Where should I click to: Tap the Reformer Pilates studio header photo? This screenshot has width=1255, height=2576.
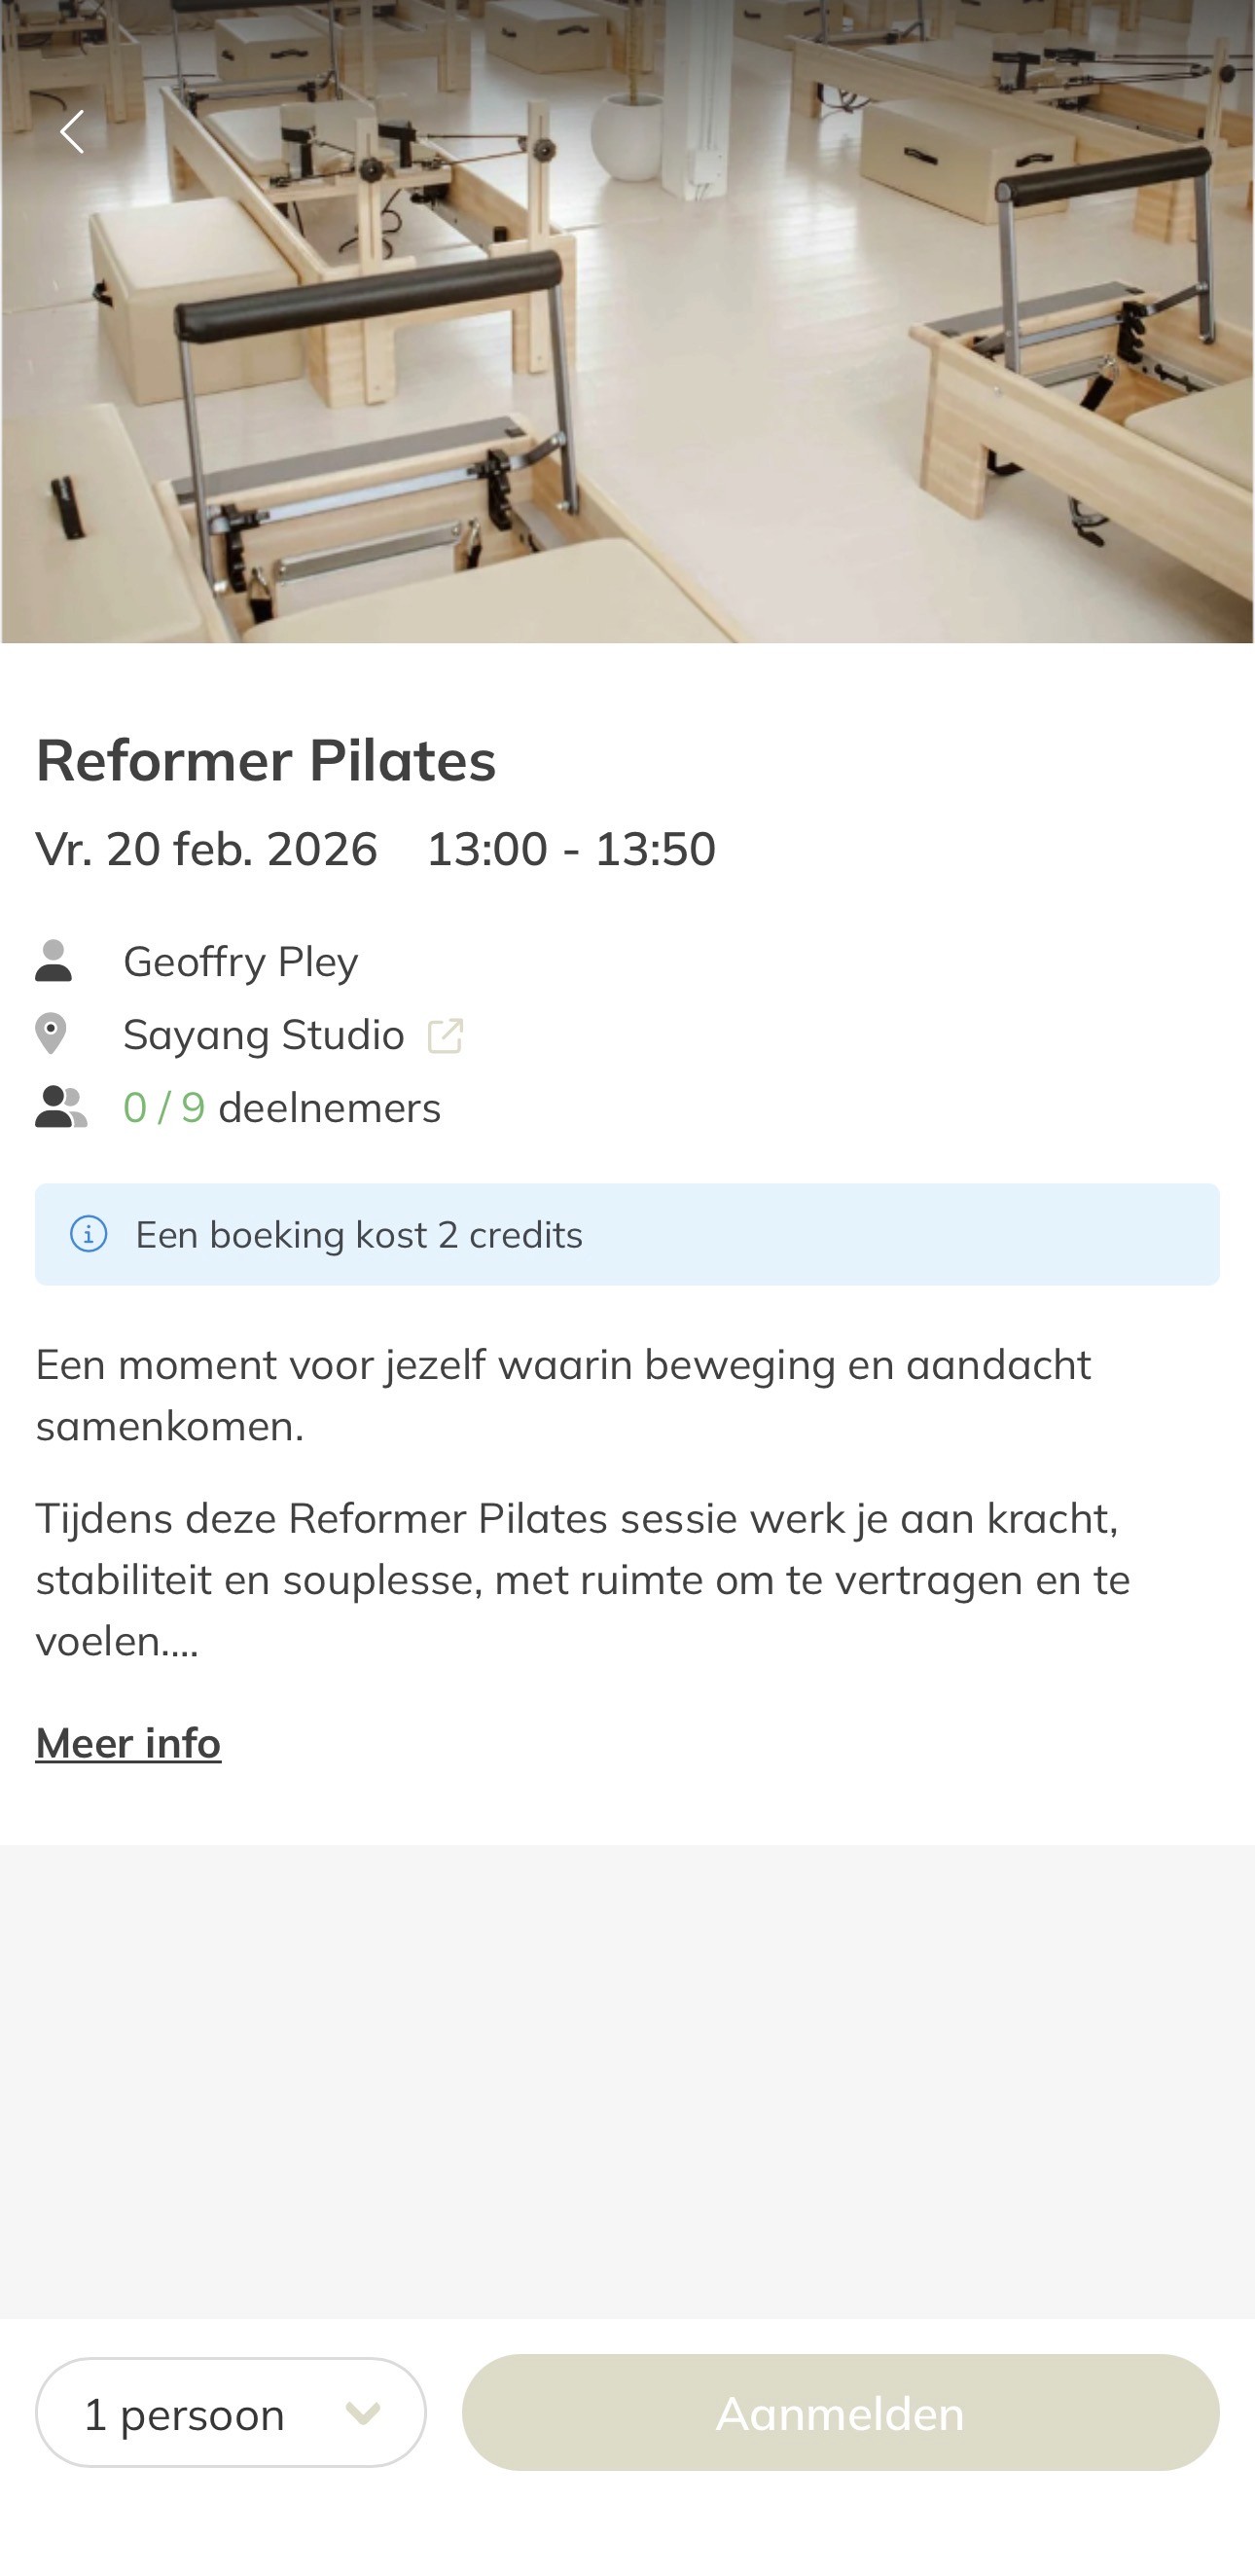tap(627, 321)
